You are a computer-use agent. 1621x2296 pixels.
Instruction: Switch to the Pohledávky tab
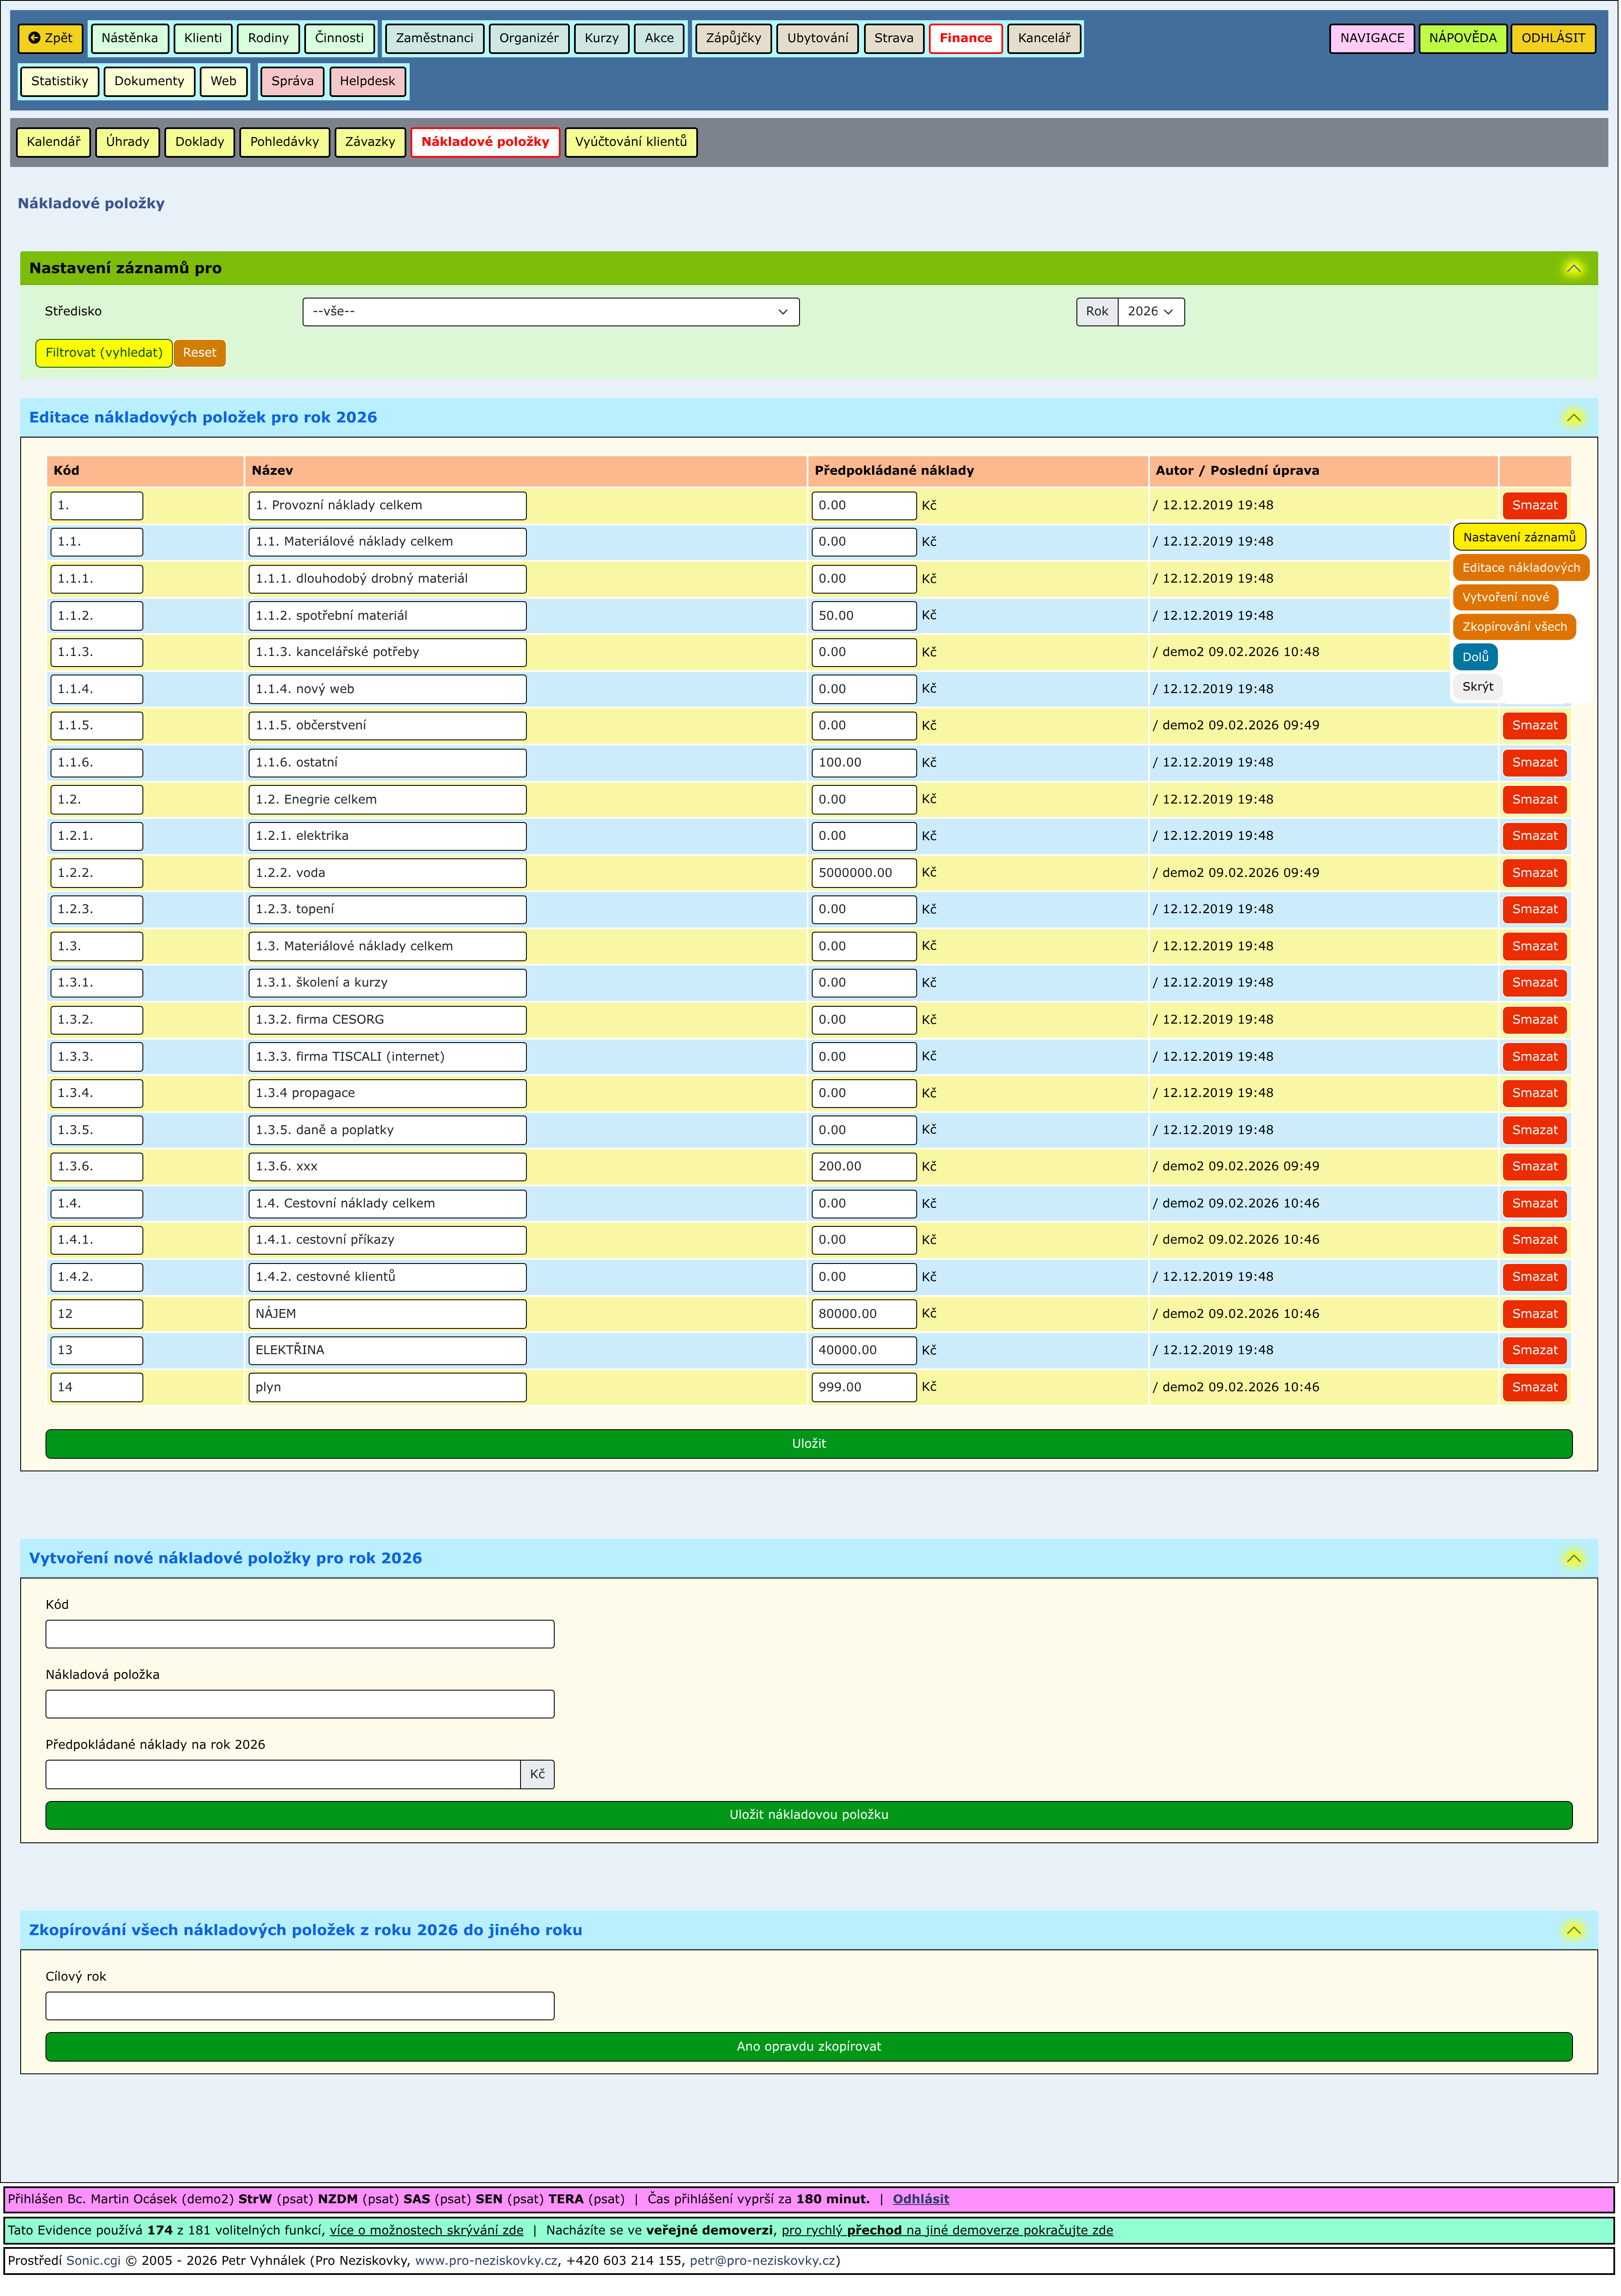coord(284,142)
